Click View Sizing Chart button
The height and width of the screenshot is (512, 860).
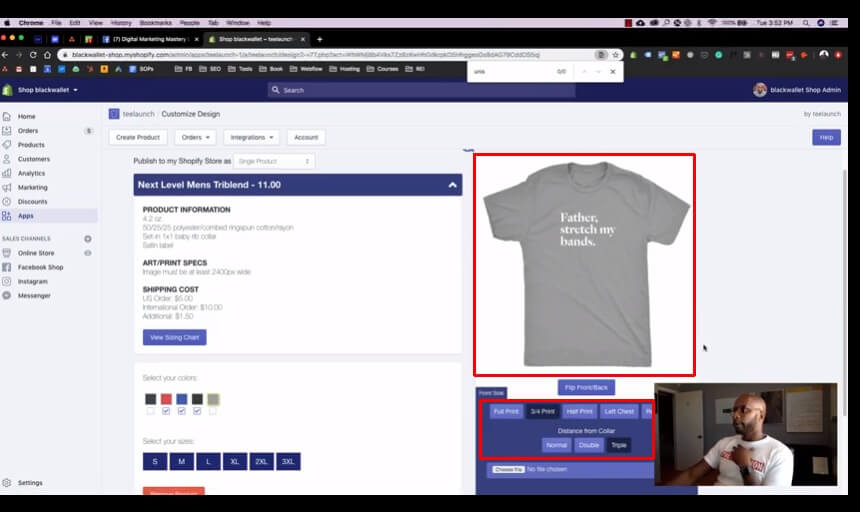click(x=174, y=338)
